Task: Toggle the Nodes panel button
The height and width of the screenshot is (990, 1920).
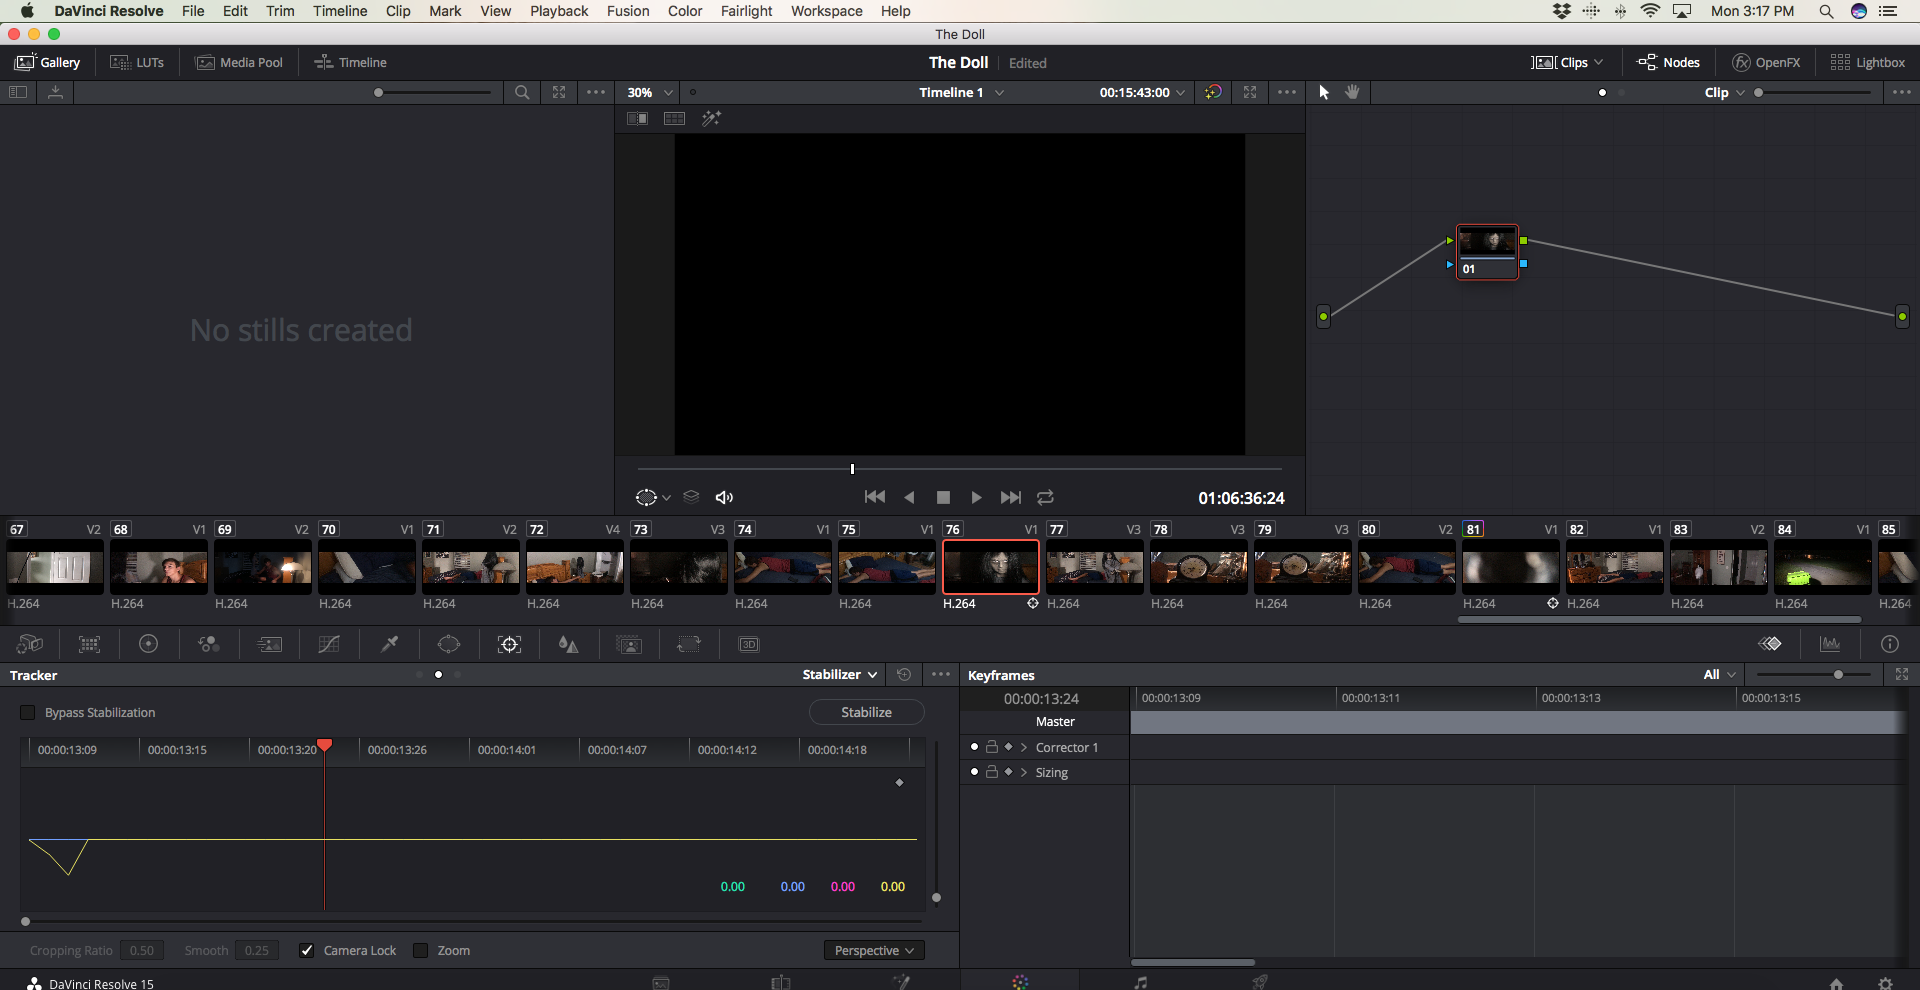Action: coord(1668,62)
